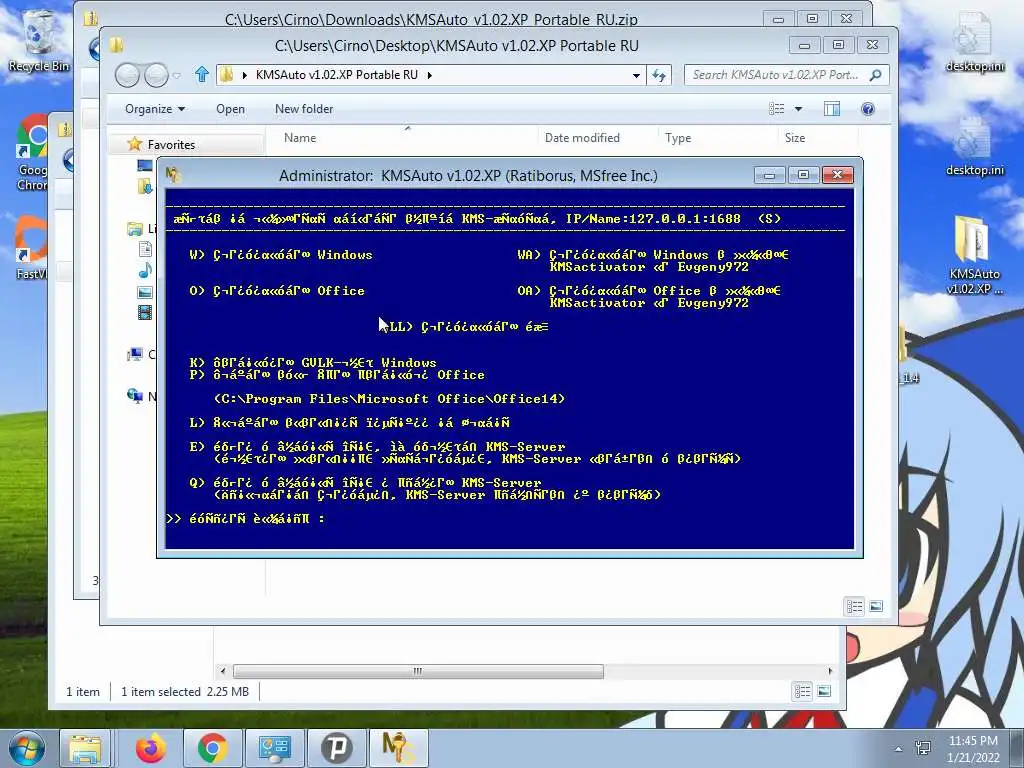Click the change view icon in toolbar
The width and height of the screenshot is (1024, 768).
(776, 109)
